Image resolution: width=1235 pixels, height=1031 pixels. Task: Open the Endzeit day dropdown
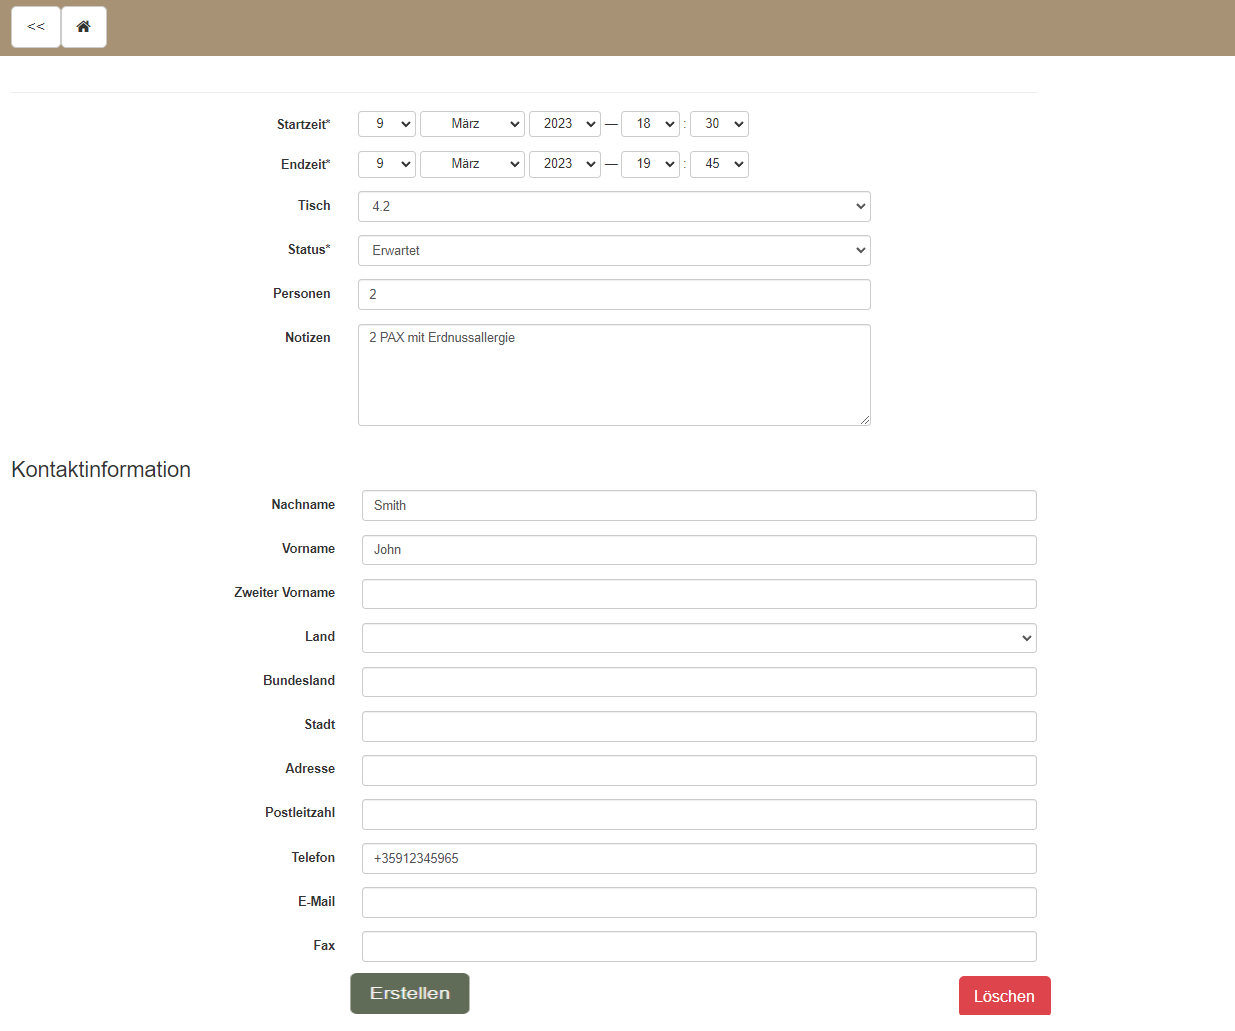(x=387, y=164)
